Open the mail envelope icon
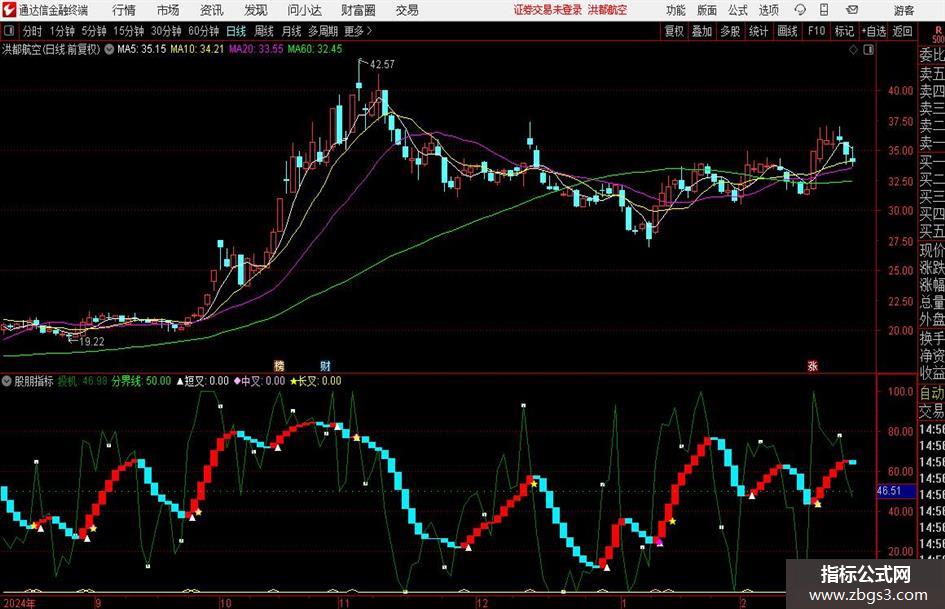This screenshot has height=609, width=945. click(852, 10)
